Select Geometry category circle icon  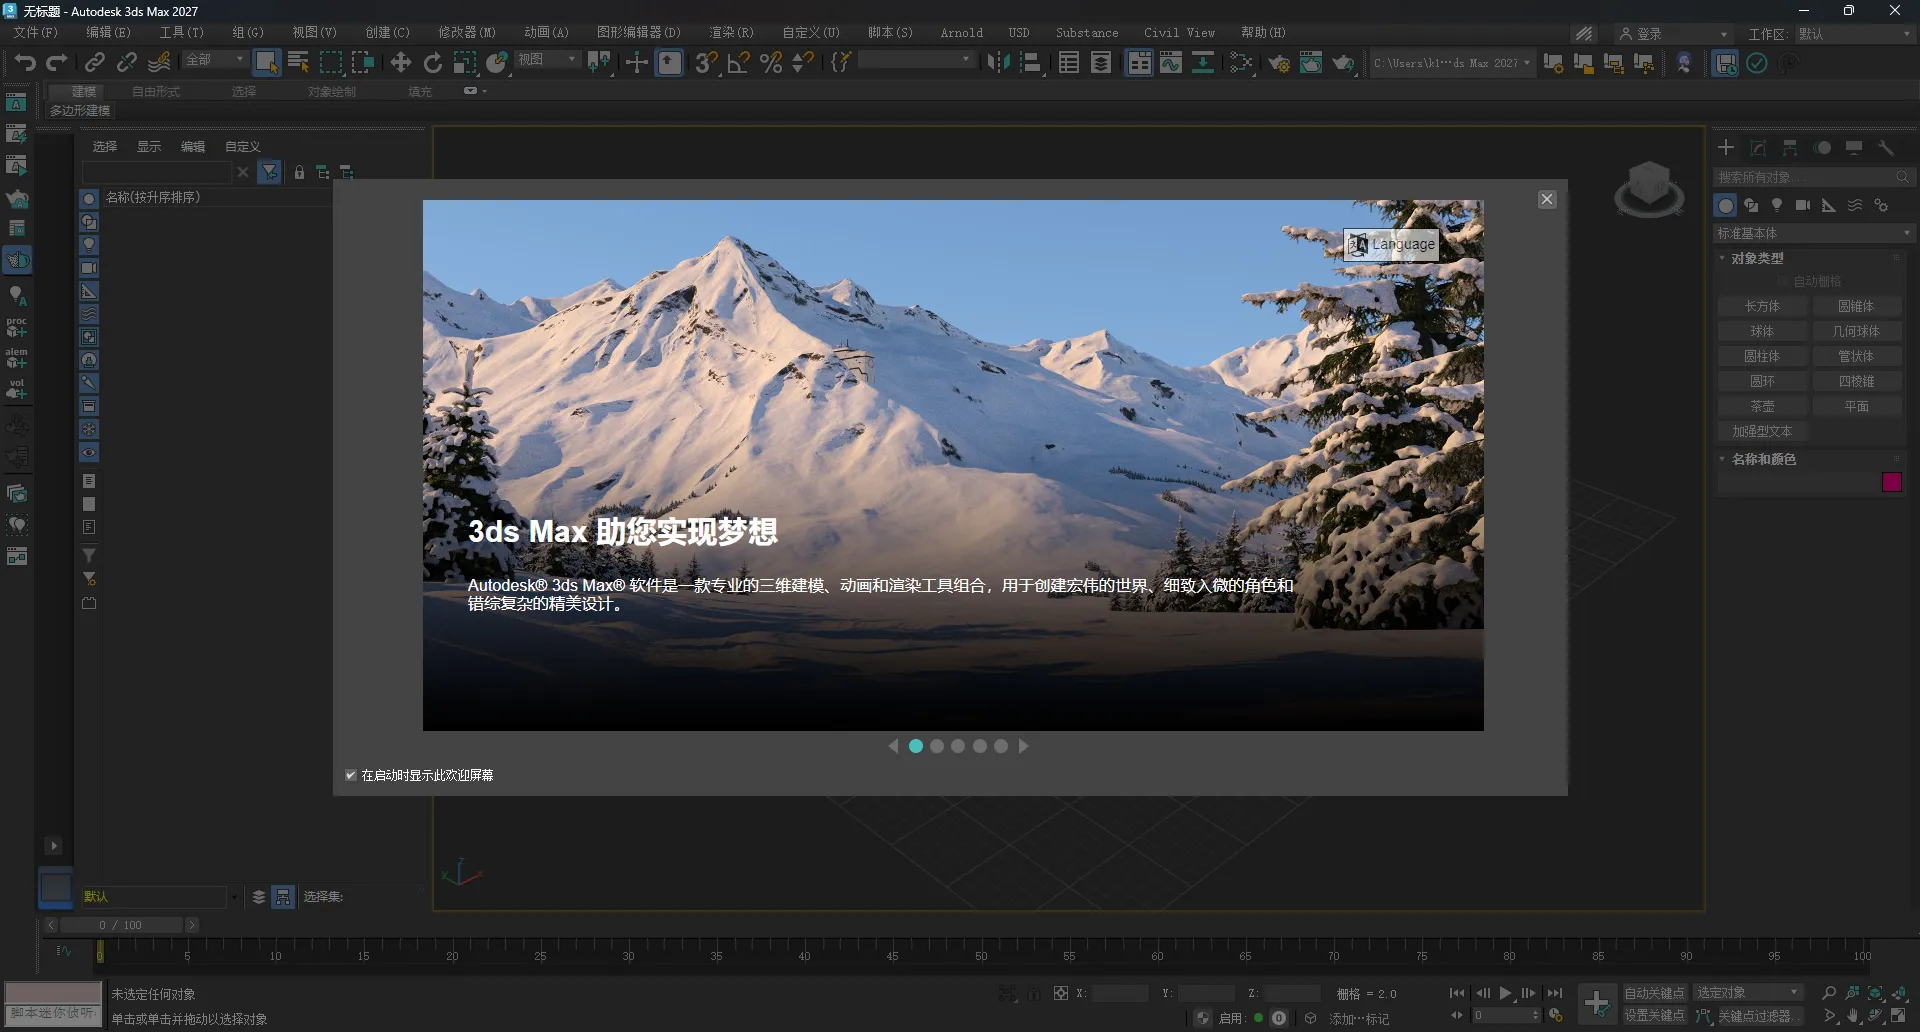1725,205
